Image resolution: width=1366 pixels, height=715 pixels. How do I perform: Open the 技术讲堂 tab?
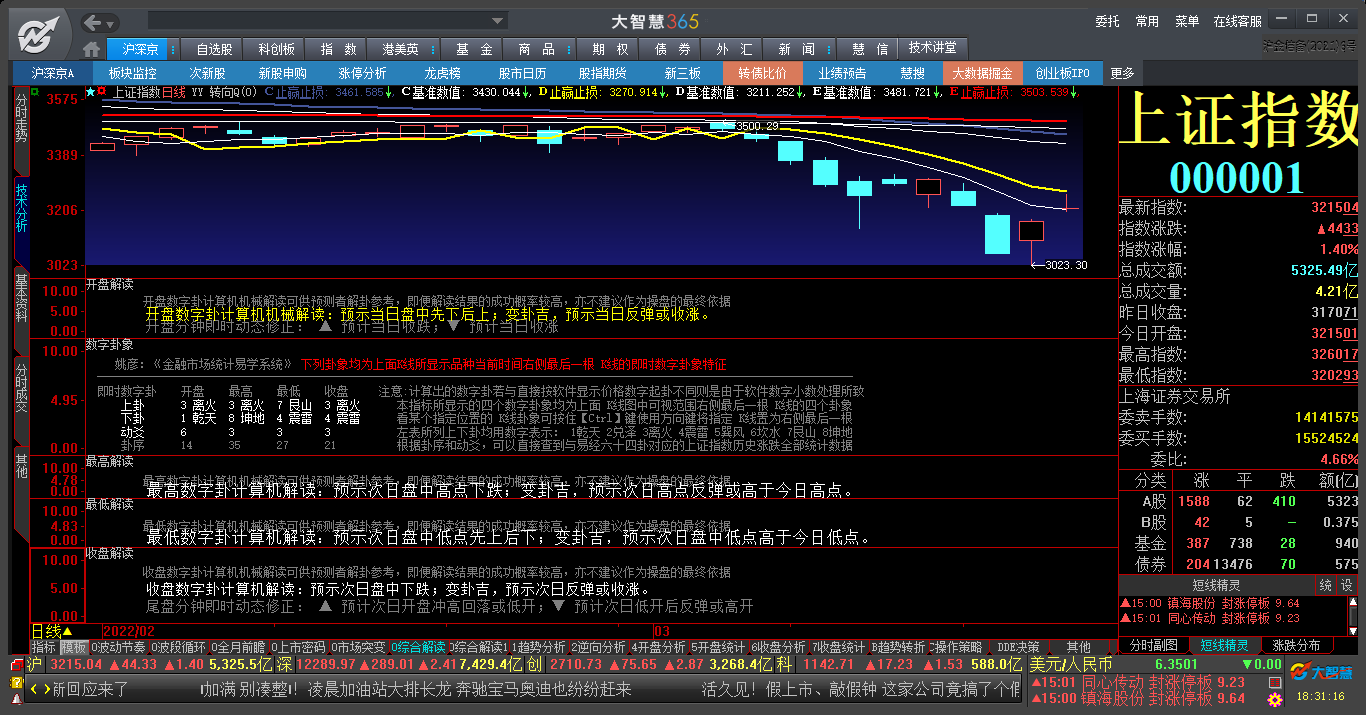click(x=933, y=48)
